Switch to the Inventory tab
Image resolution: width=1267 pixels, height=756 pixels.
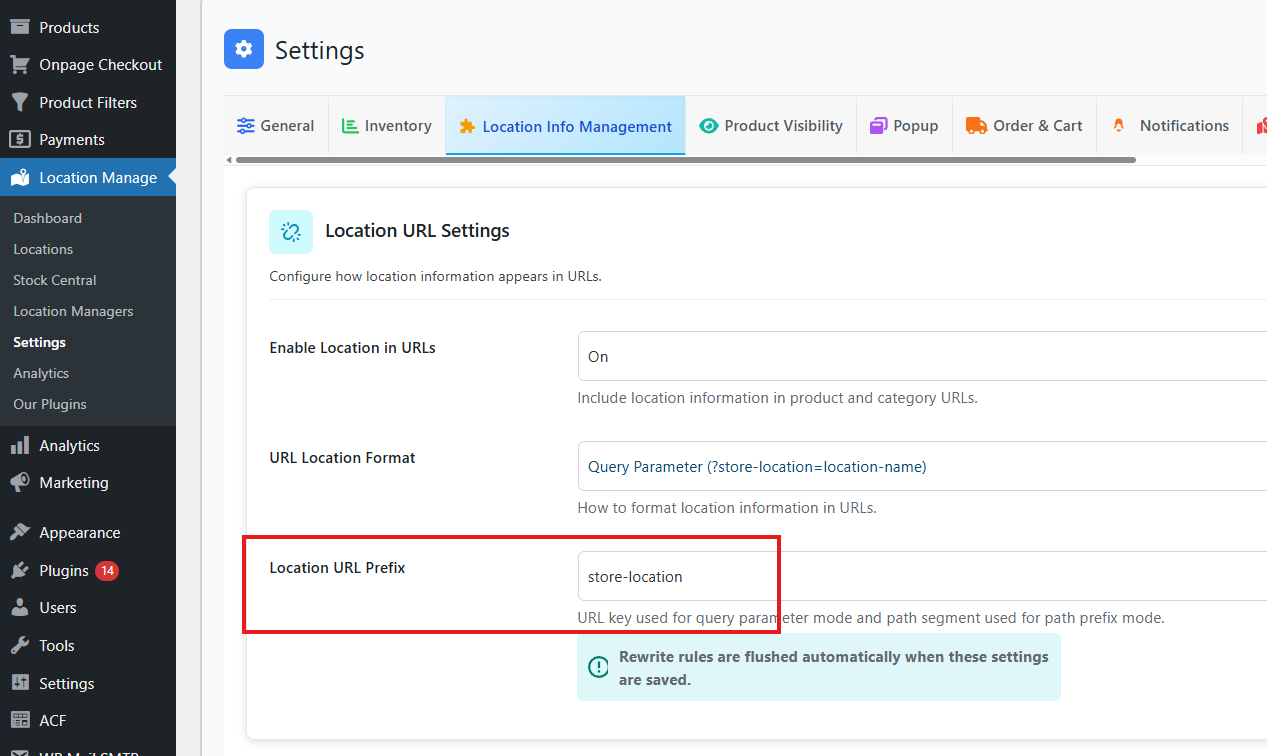click(386, 126)
